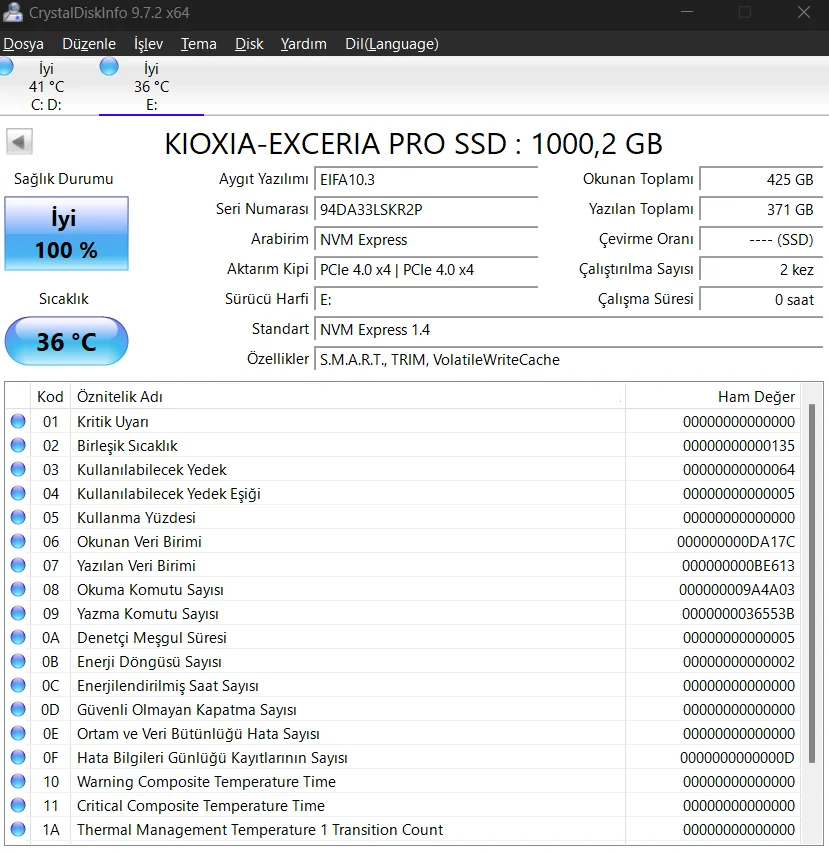Click status orb beside Okunan Veri Birimi

[18, 541]
